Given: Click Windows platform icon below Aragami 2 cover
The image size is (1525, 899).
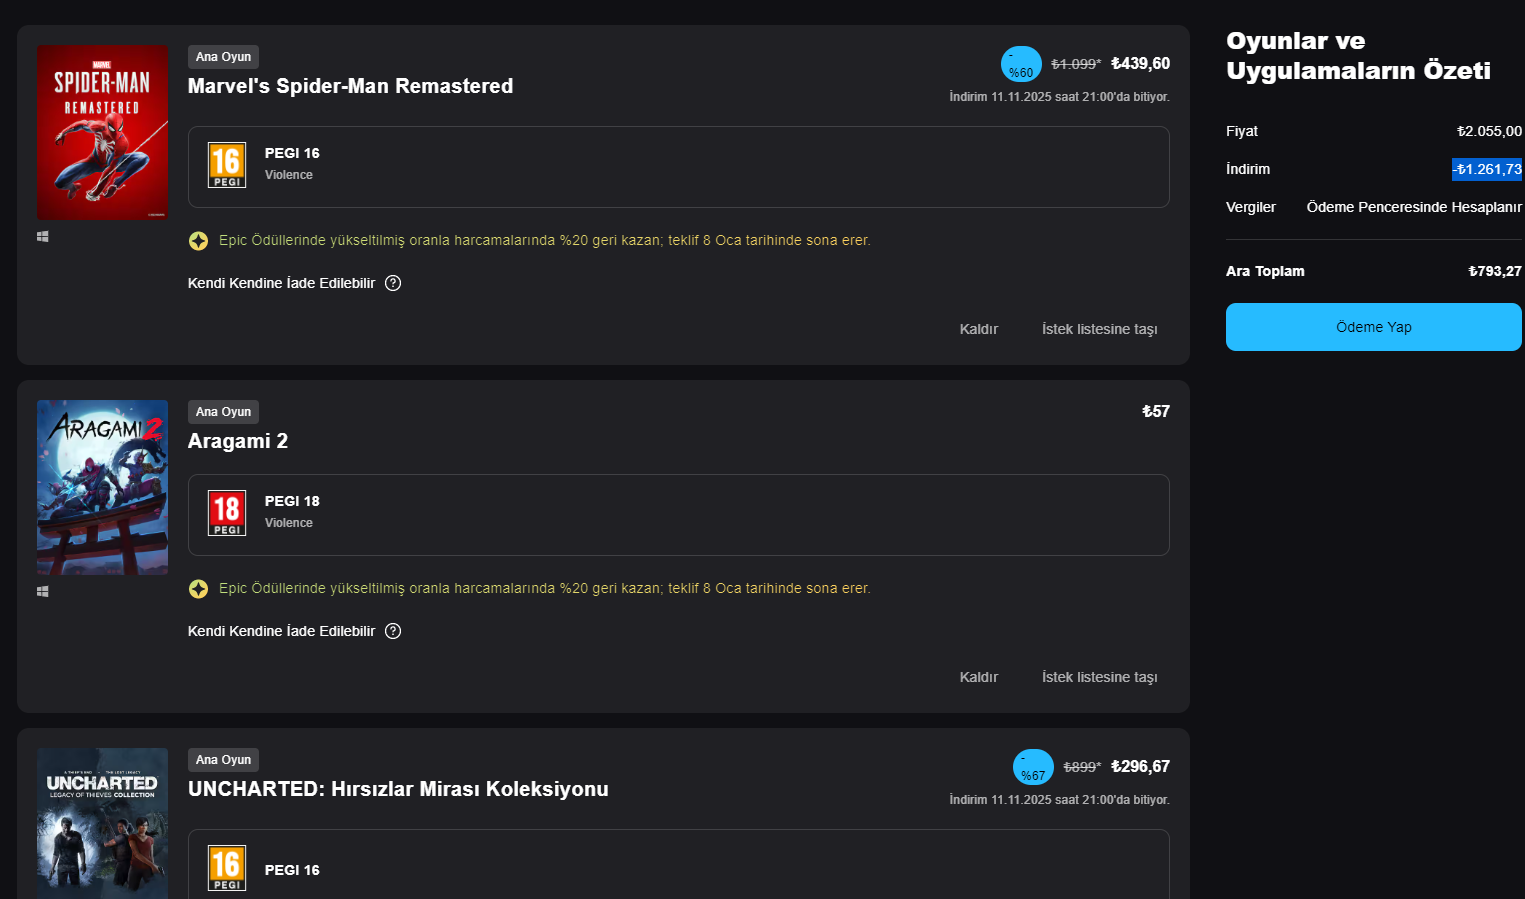Looking at the screenshot, I should point(43,592).
